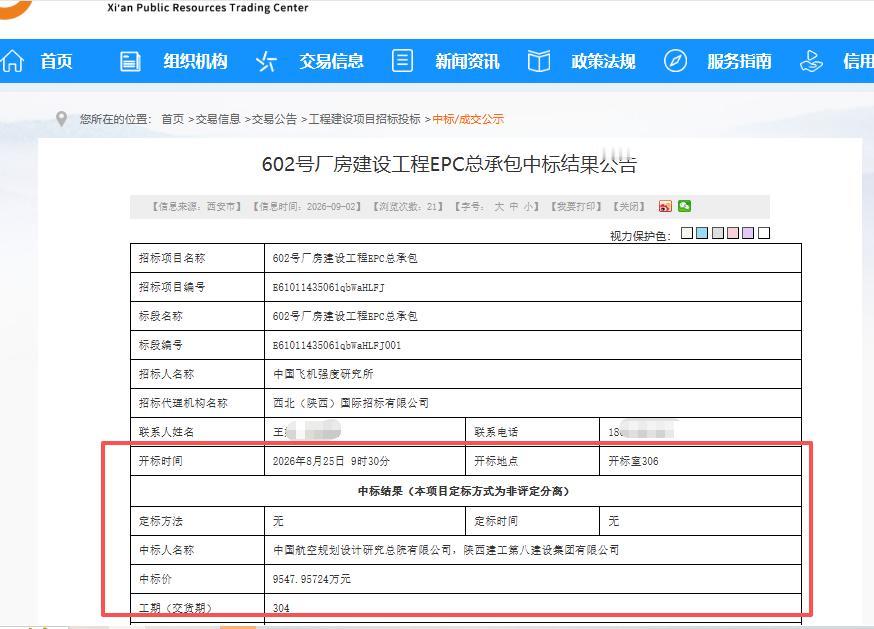This screenshot has height=629, width=874.
Task: Click the 中标人名称 value cell
Action: (533, 550)
